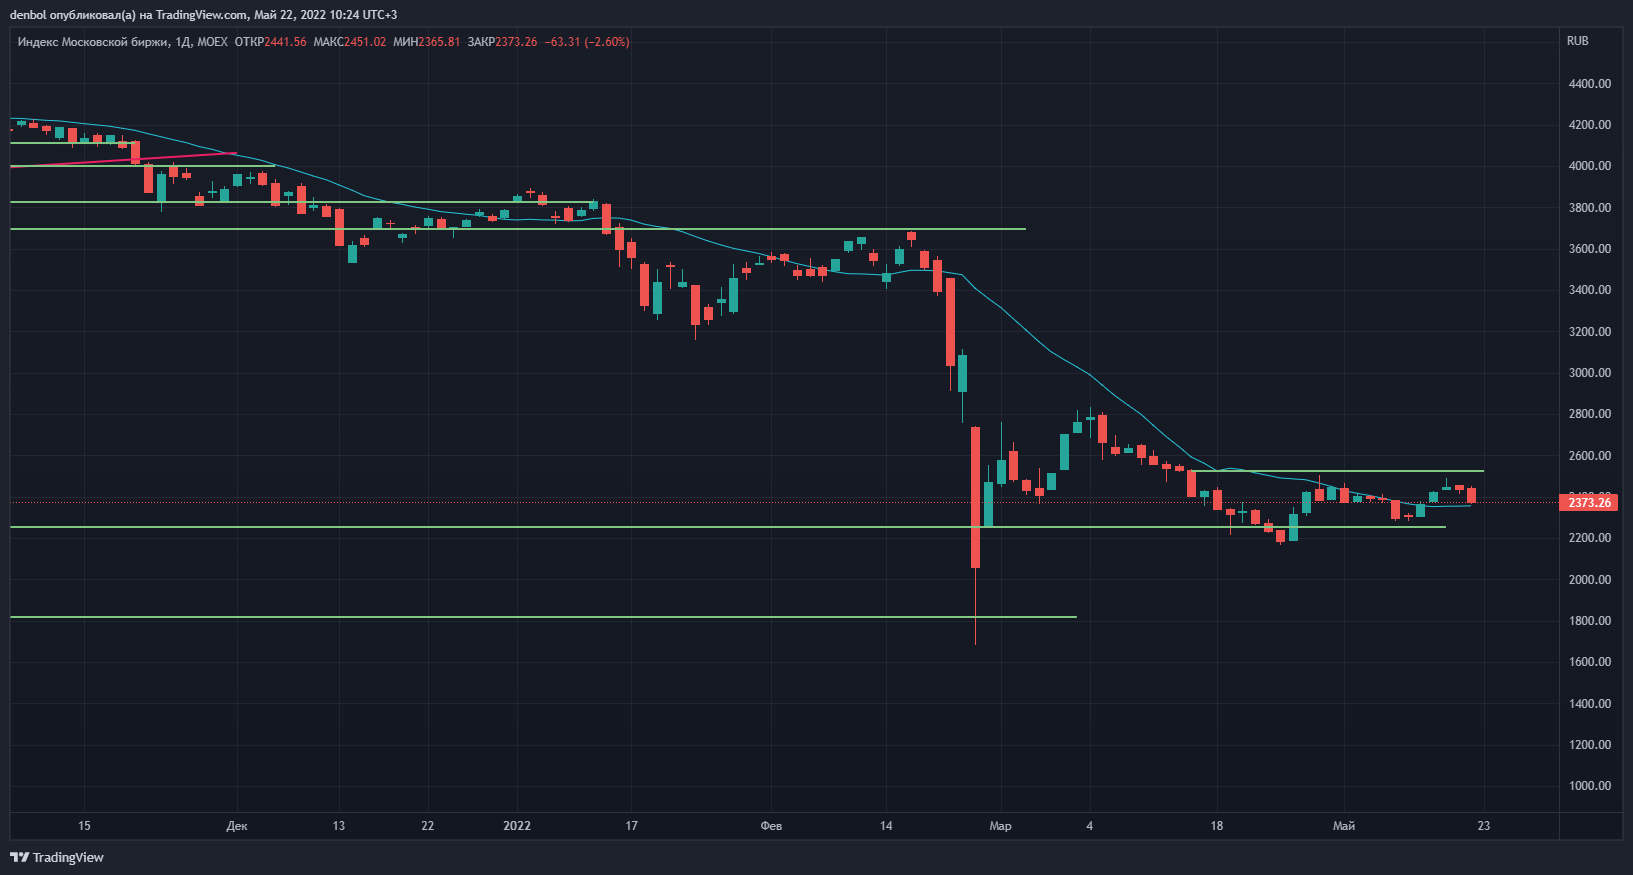
Task: Click the change value −63.31 (−2.60%)
Action: (587, 42)
